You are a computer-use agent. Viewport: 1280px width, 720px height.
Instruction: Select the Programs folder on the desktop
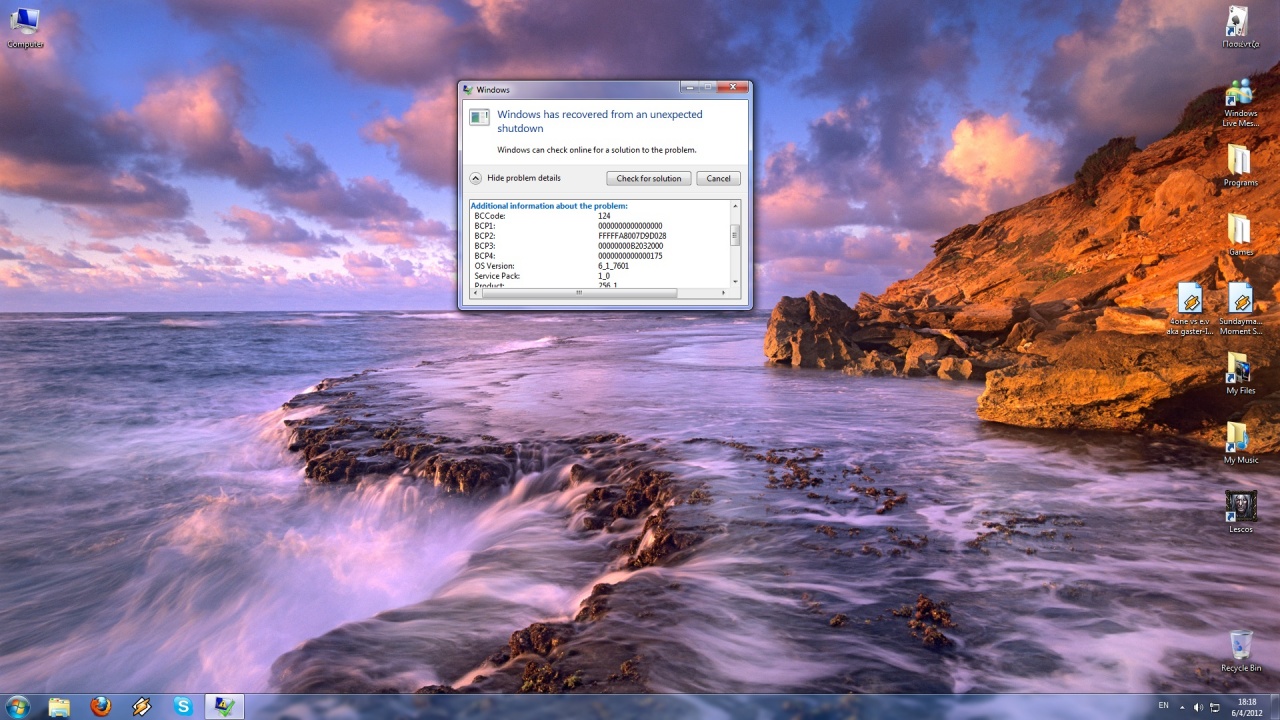tap(1240, 166)
